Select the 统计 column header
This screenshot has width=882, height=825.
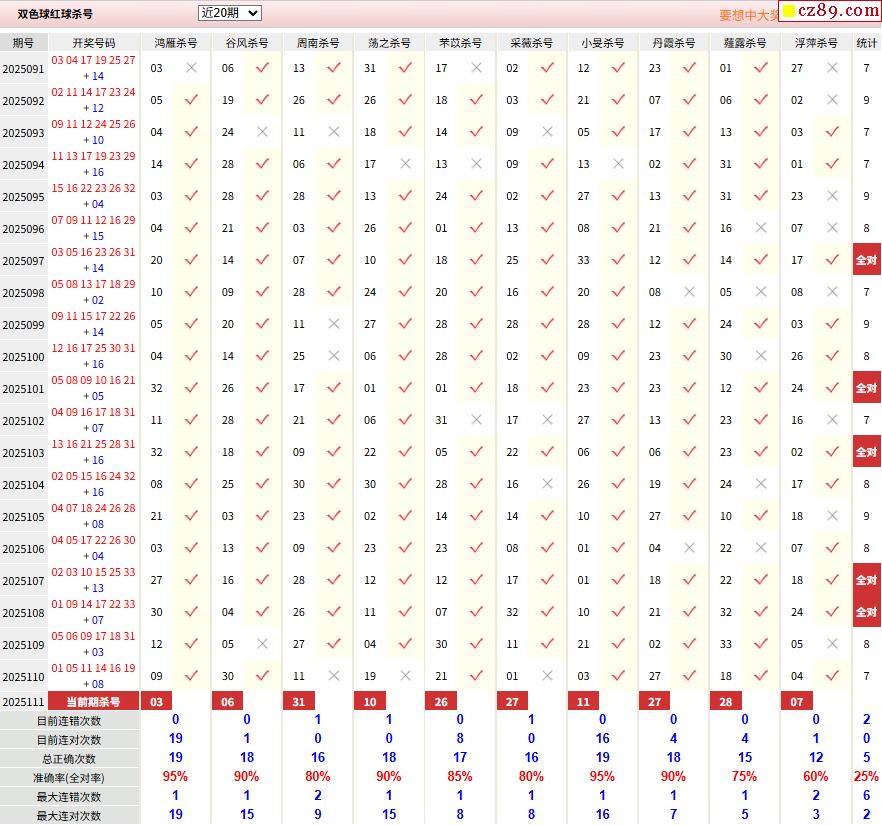[x=866, y=43]
